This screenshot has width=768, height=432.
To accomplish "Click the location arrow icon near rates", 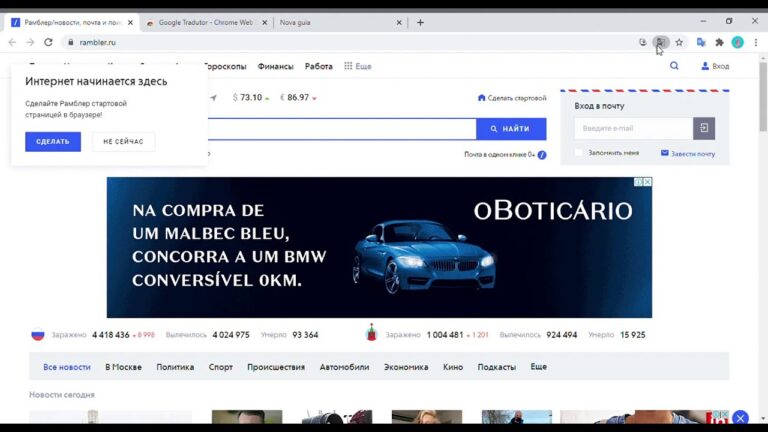I will [x=213, y=97].
